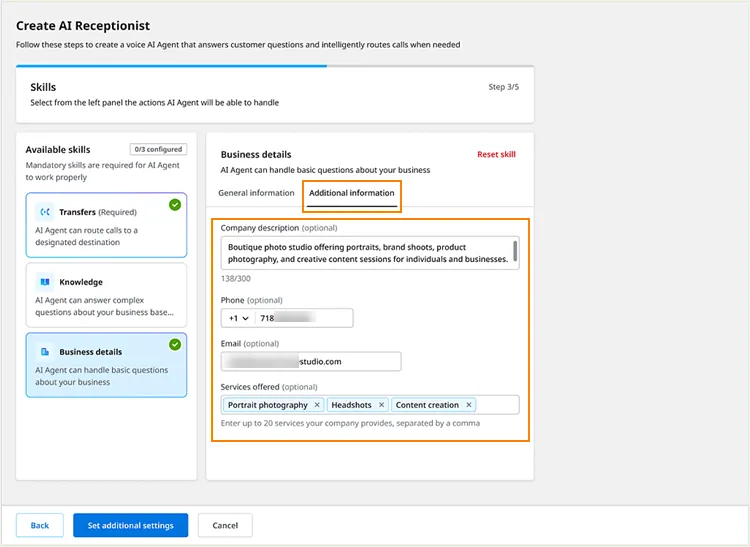Click green checkmark on Transfers card

pos(175,205)
